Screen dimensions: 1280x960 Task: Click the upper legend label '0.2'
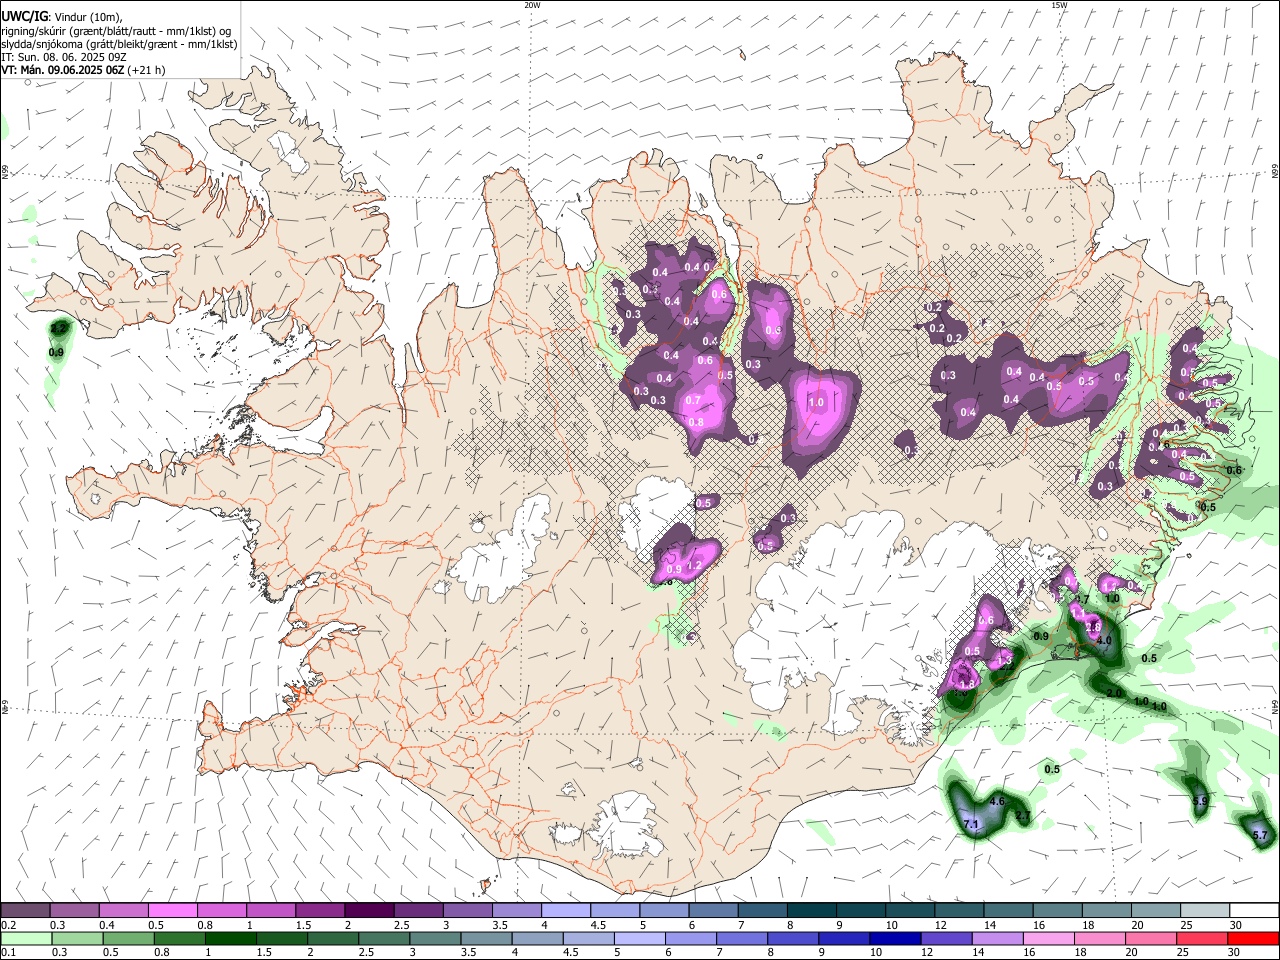pos(9,925)
